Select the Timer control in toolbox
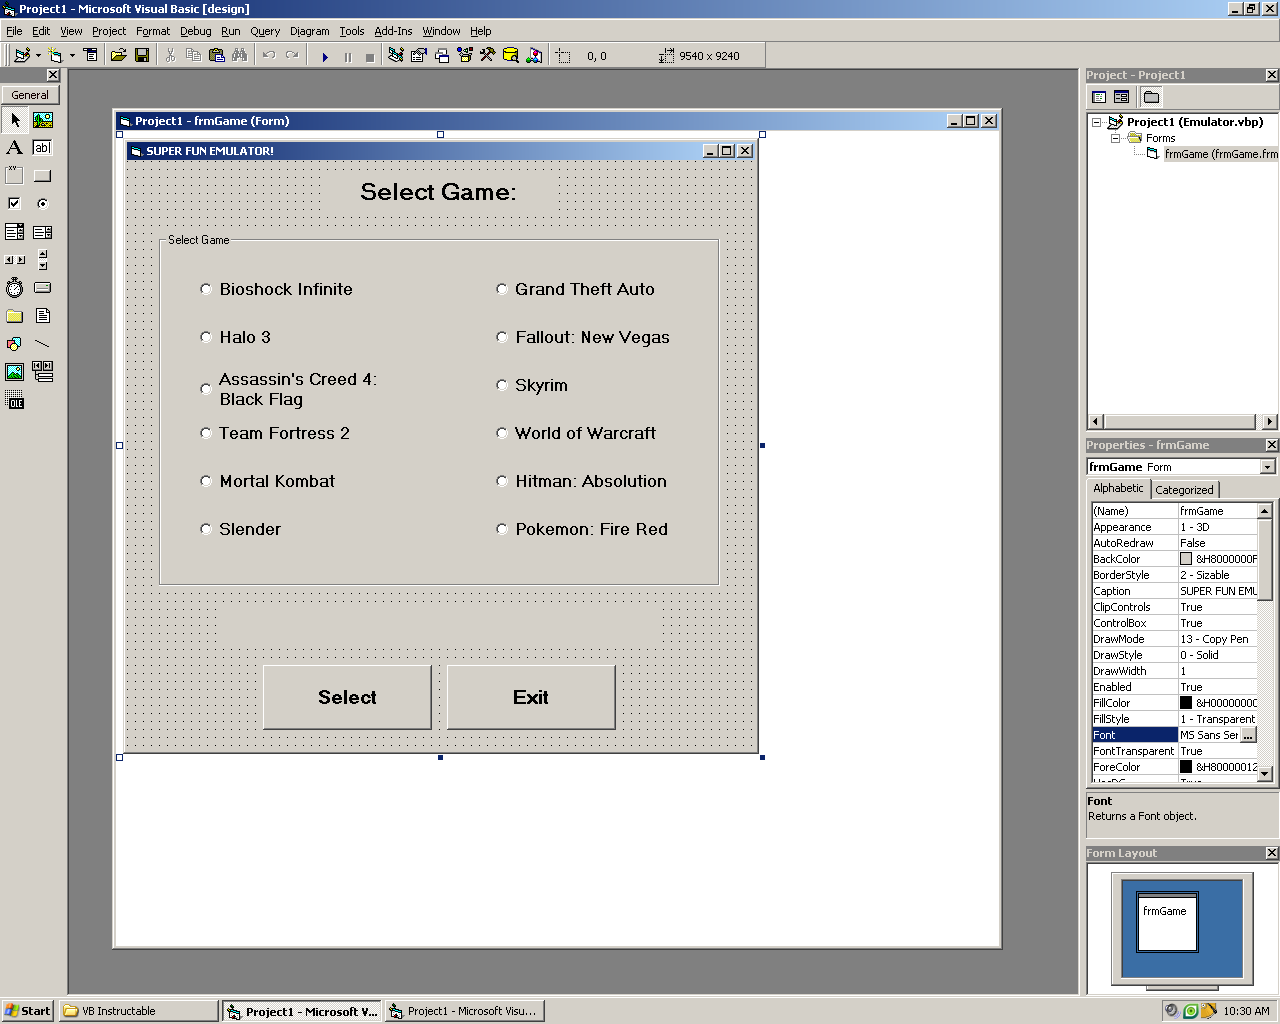The image size is (1280, 1024). tap(14, 288)
